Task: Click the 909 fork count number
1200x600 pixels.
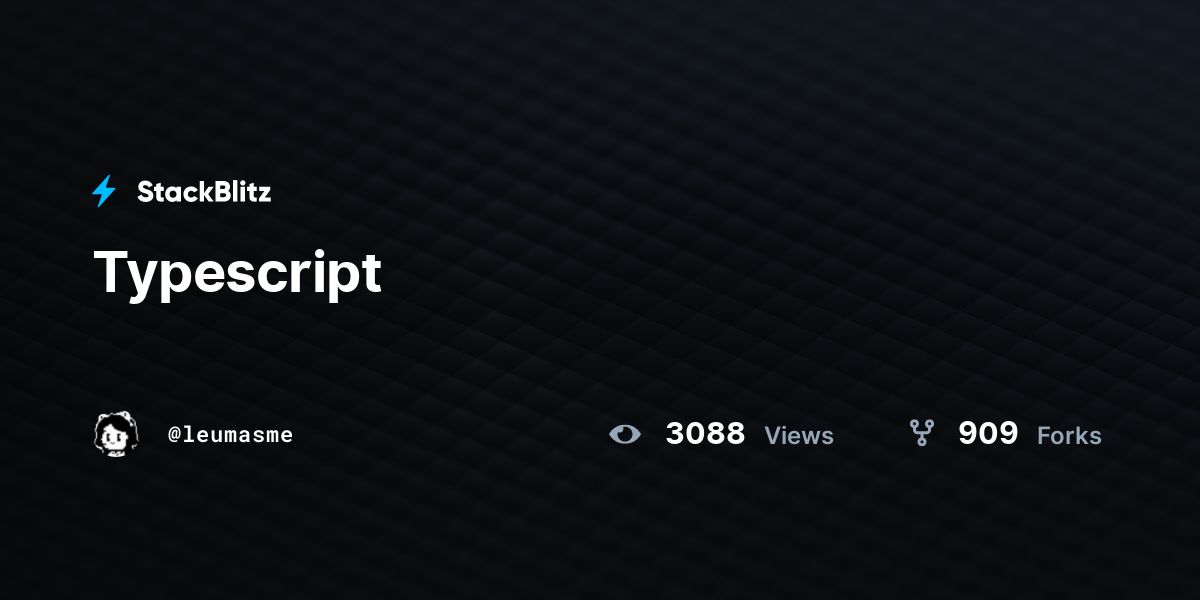Action: pyautogui.click(x=988, y=433)
